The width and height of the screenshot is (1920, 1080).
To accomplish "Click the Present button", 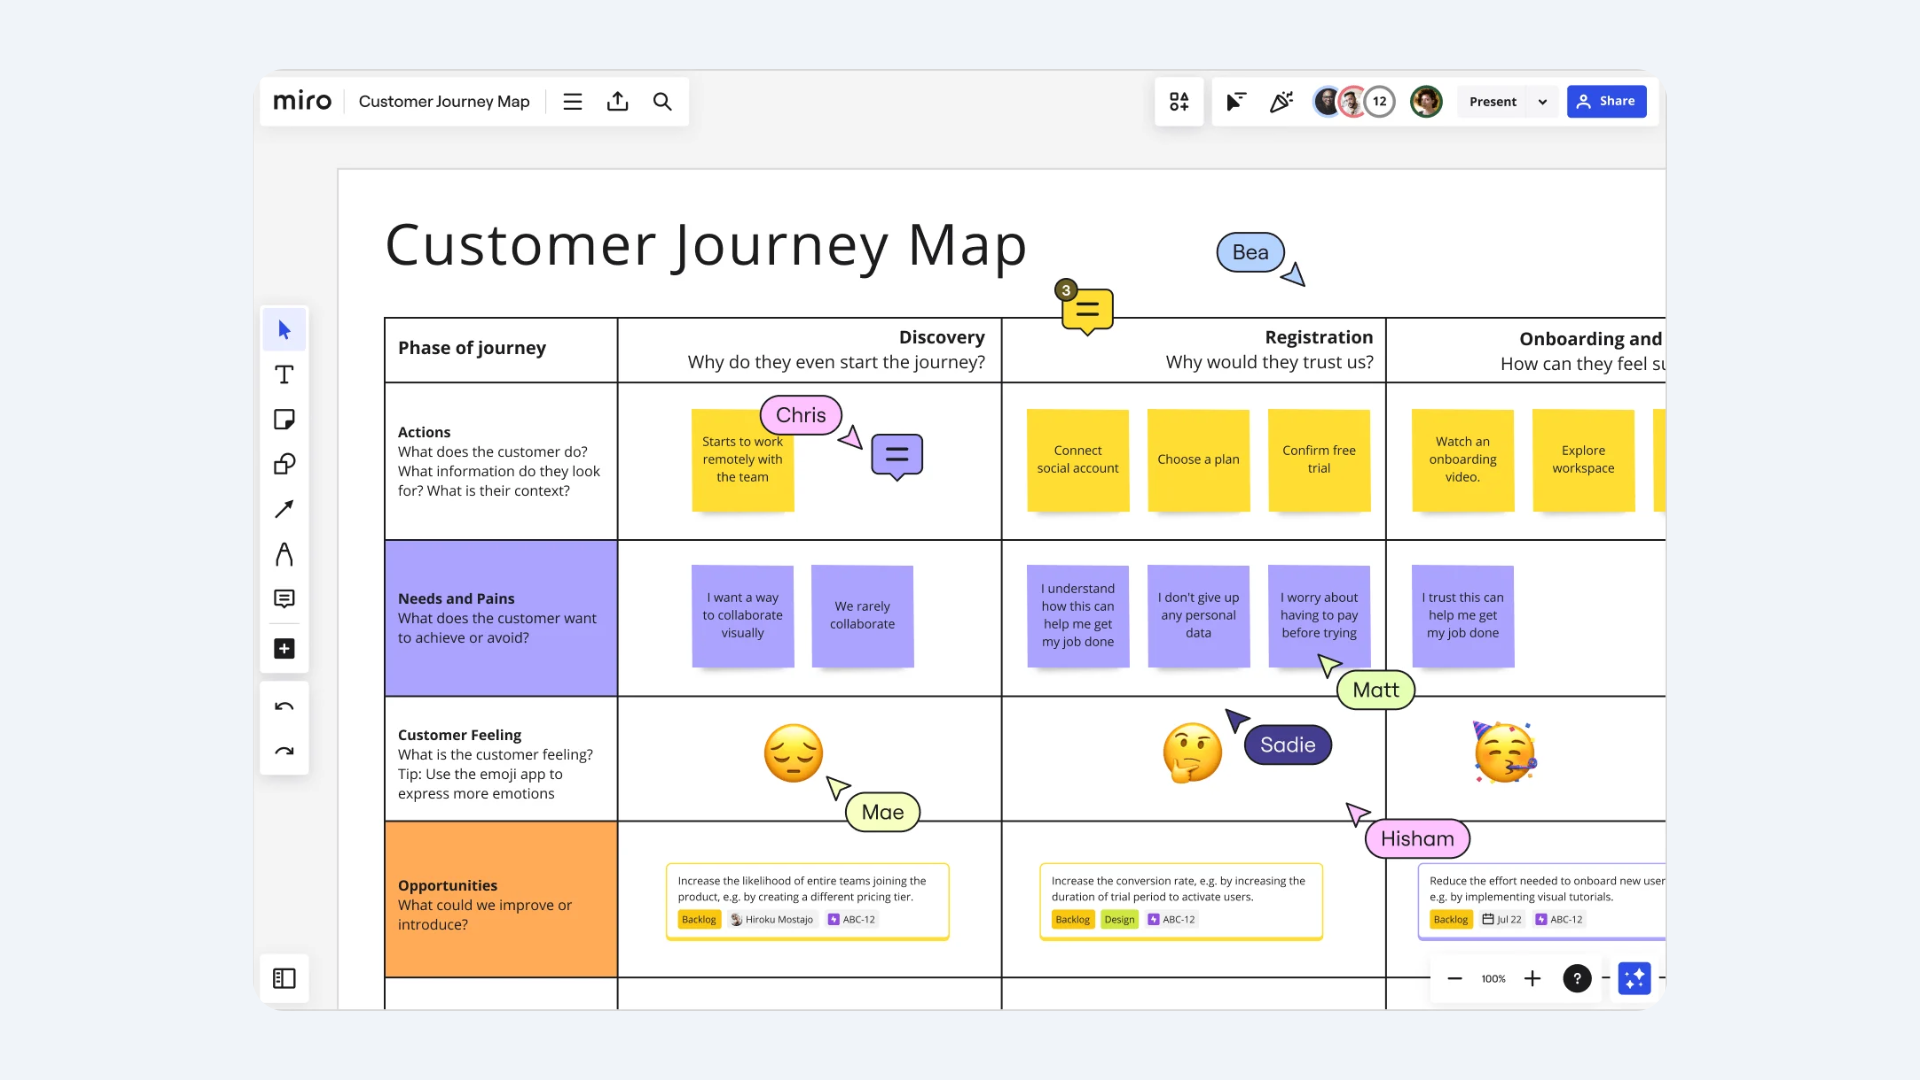I will point(1493,101).
